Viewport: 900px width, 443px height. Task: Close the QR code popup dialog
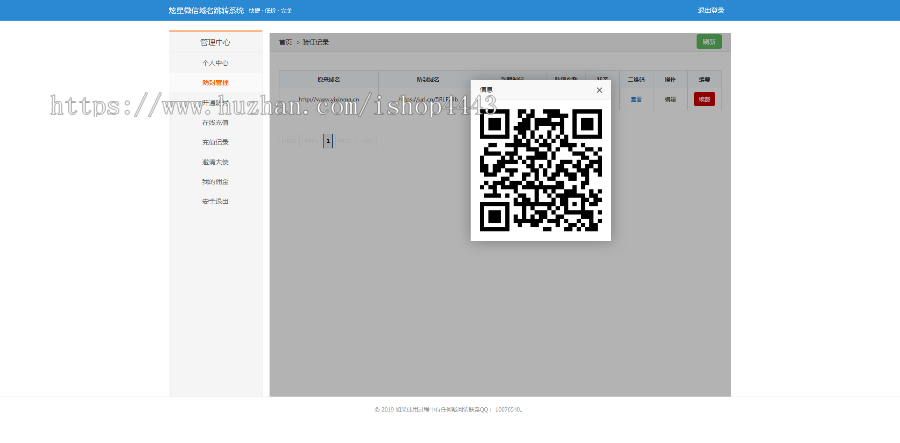click(x=599, y=90)
